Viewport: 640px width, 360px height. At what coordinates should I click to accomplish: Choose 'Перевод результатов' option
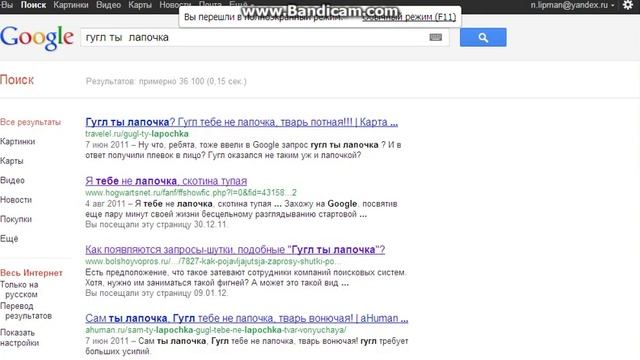pyautogui.click(x=26, y=311)
